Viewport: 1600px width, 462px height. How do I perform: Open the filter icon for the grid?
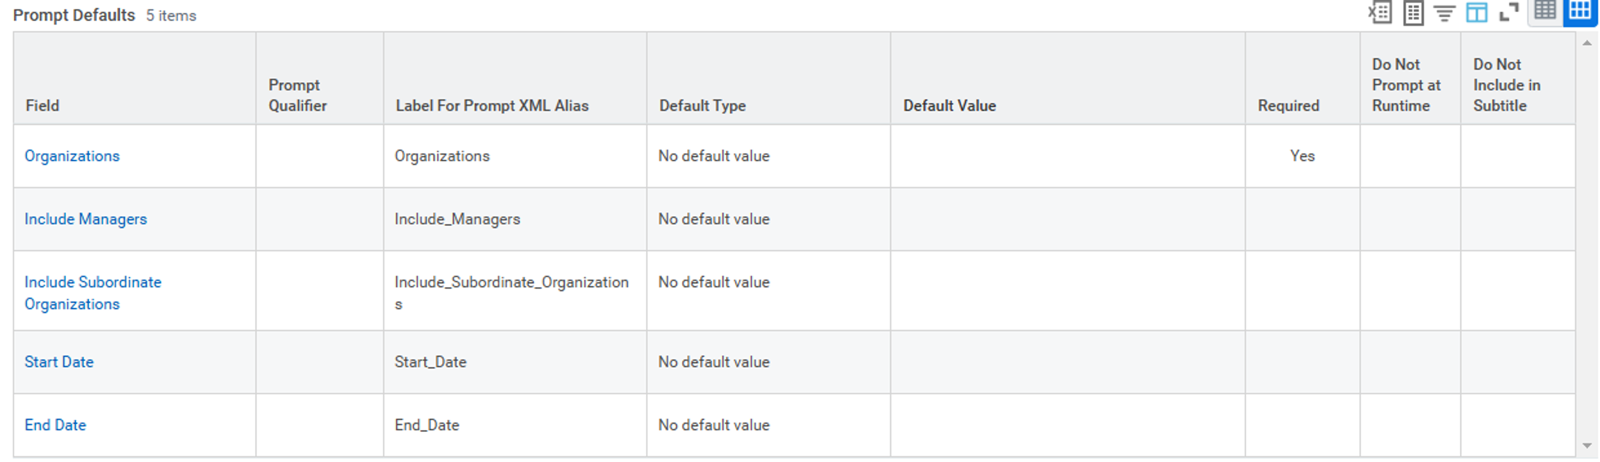pyautogui.click(x=1444, y=12)
